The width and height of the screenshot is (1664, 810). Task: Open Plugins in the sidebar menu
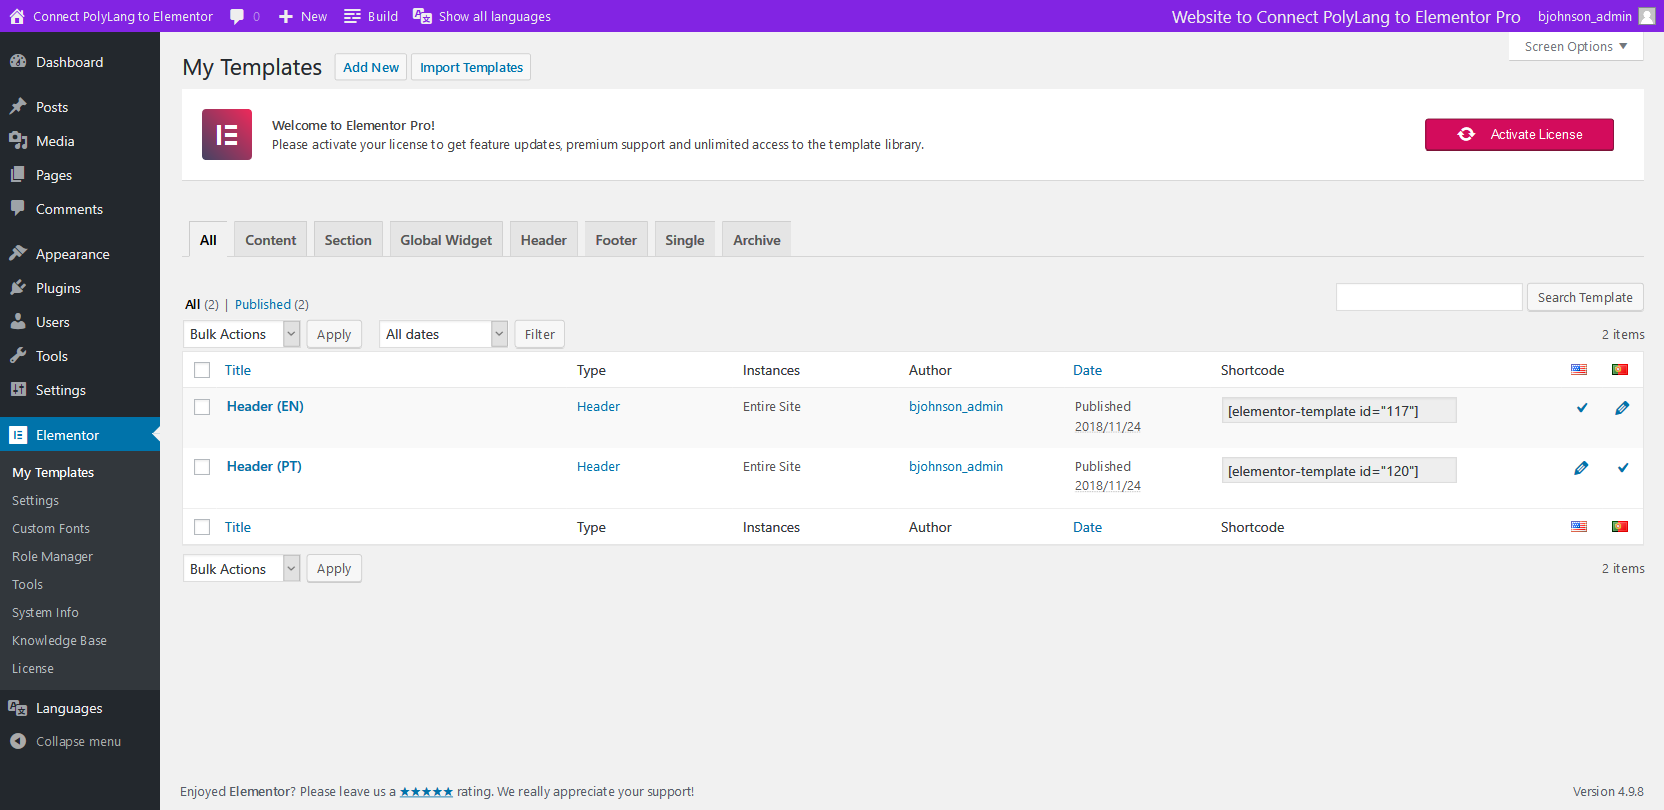pyautogui.click(x=58, y=288)
